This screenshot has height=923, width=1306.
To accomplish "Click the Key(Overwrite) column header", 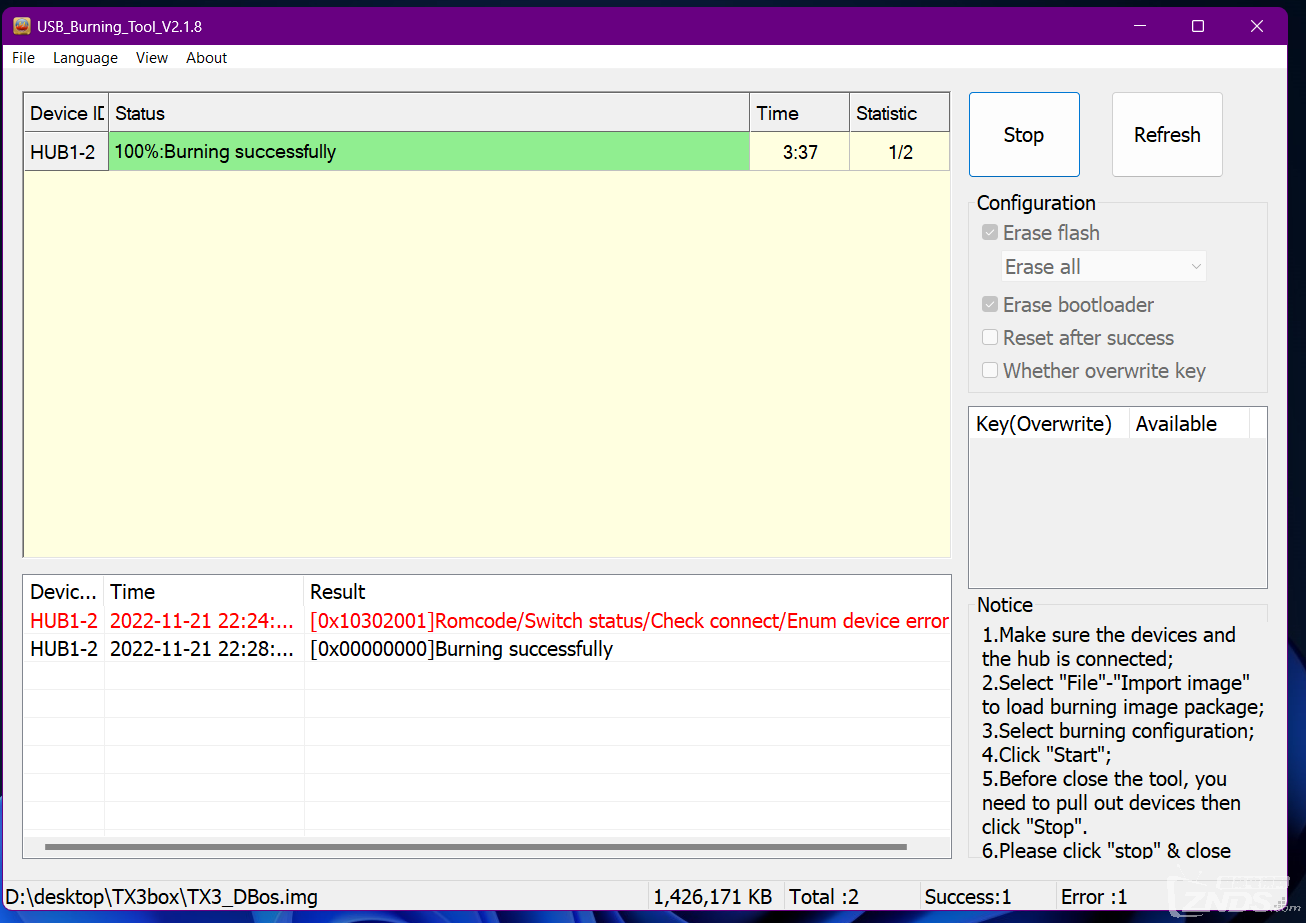I will pyautogui.click(x=1044, y=424).
